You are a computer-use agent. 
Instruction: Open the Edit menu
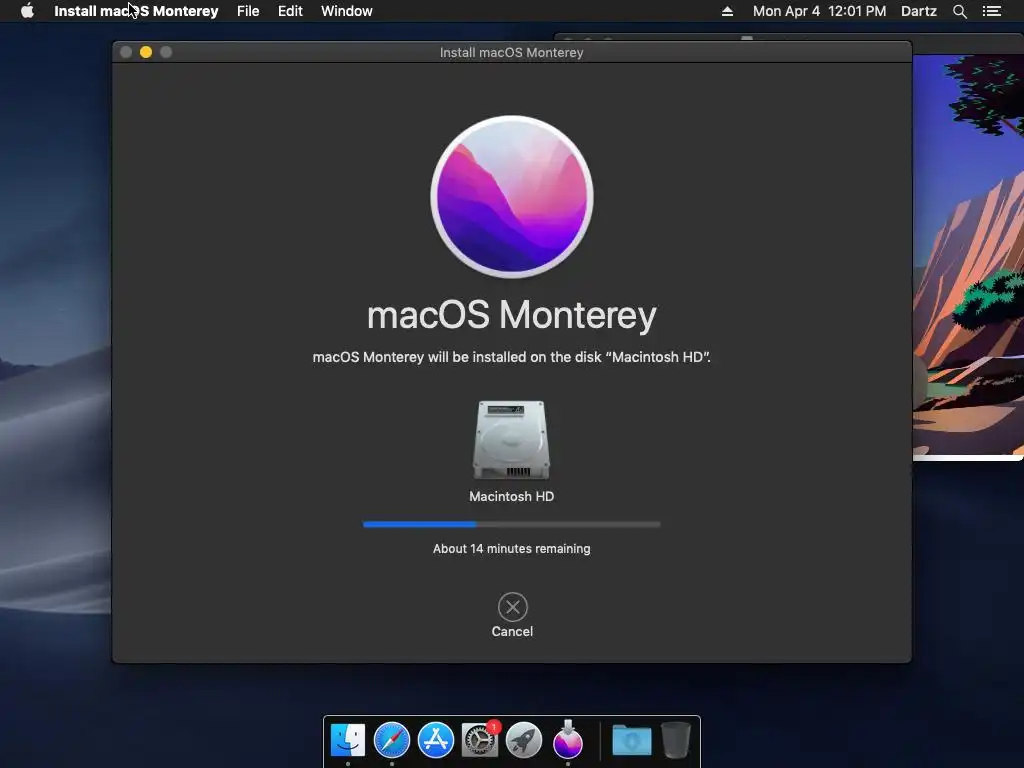coord(290,11)
